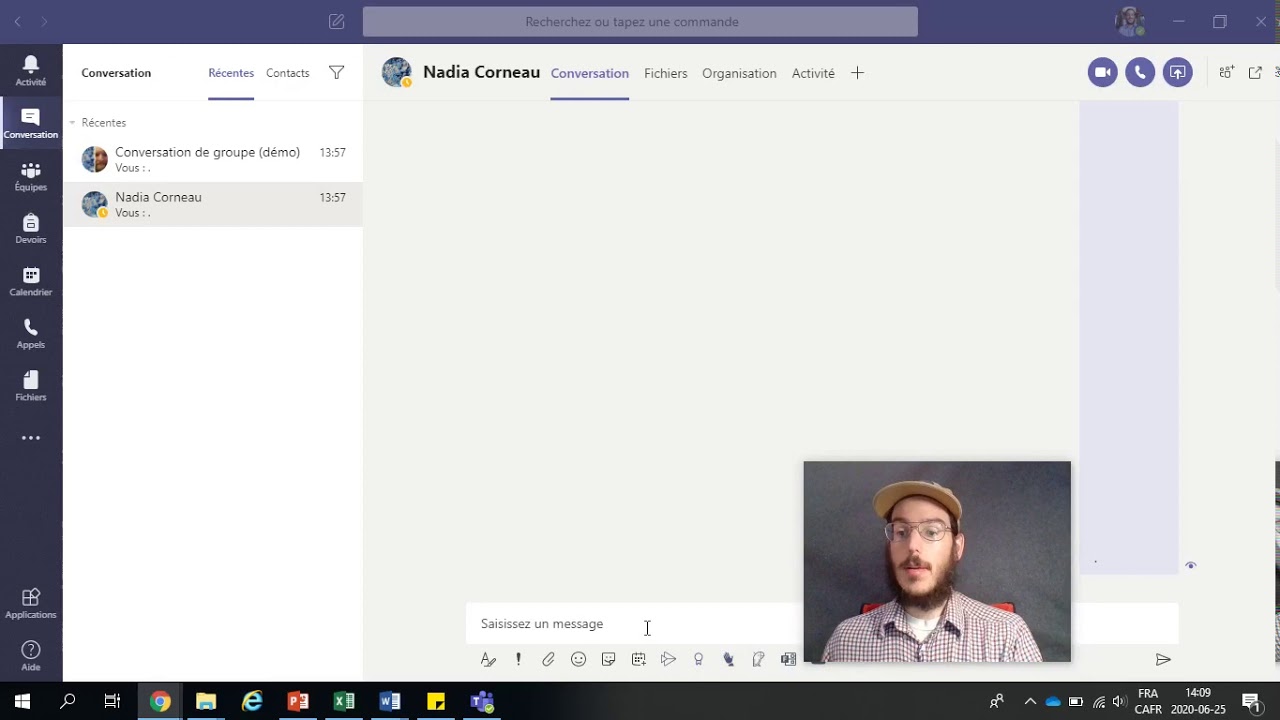Open the Fichiers tab of the chat
The height and width of the screenshot is (720, 1280).
point(666,73)
